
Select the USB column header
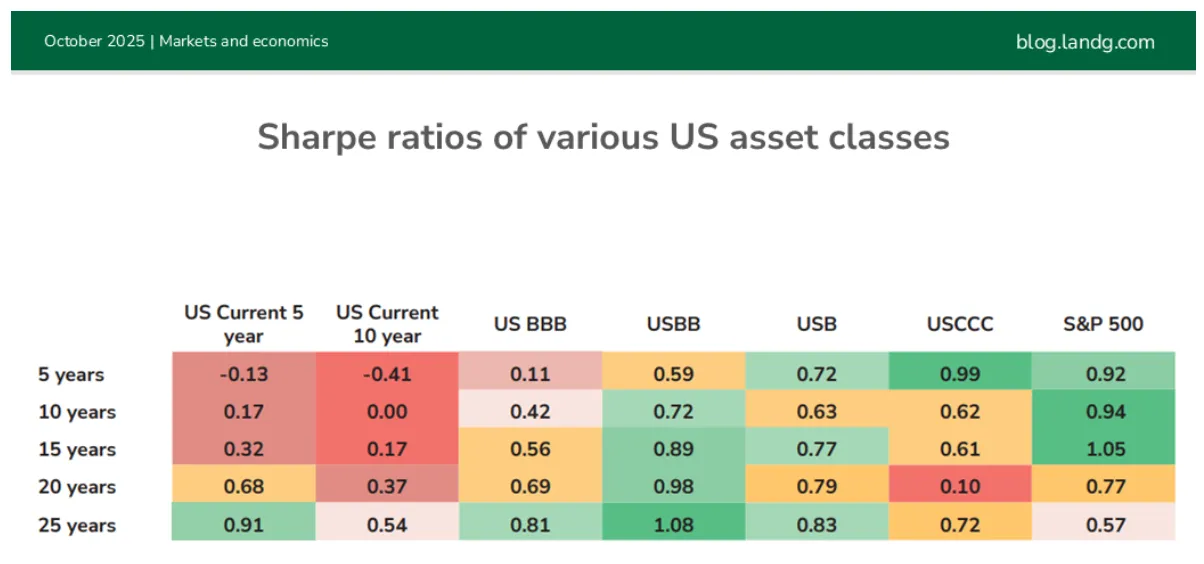[x=817, y=324]
